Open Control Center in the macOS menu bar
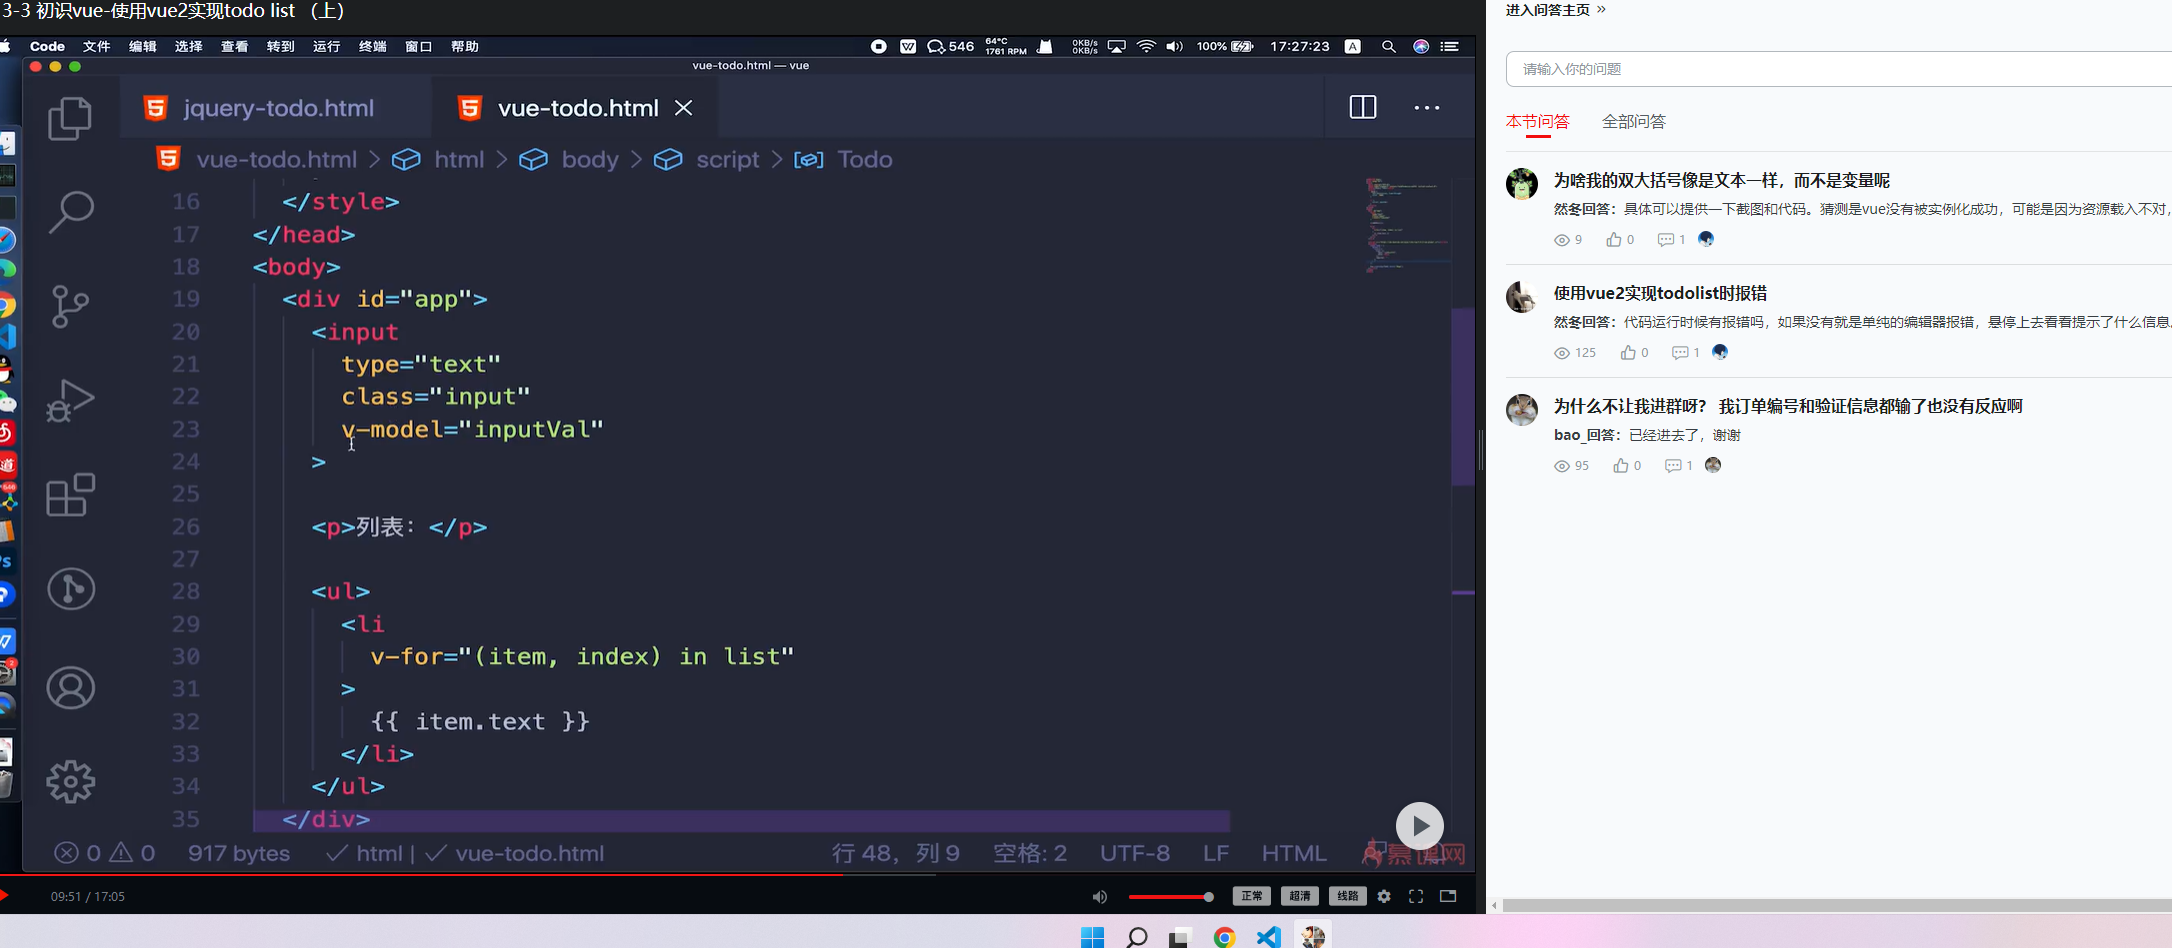 pos(1449,46)
